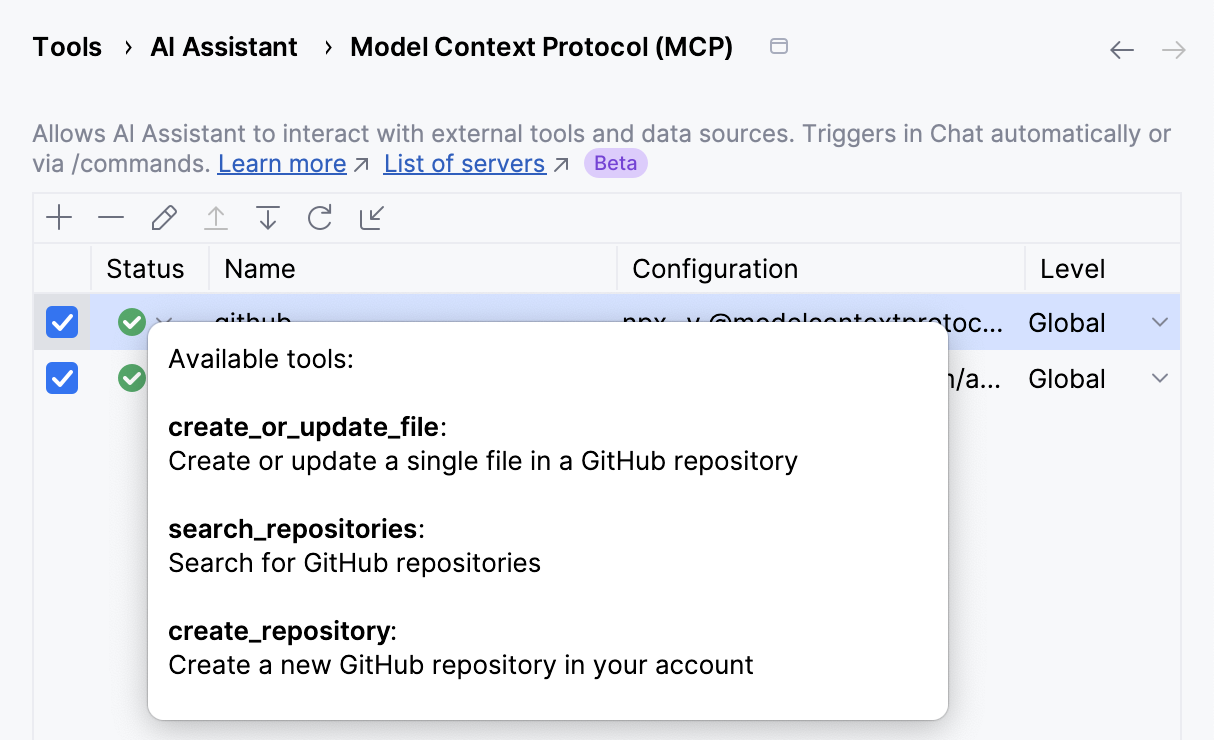Screen dimensions: 1214x740
Task: Open the Learn more link
Action: pos(281,163)
